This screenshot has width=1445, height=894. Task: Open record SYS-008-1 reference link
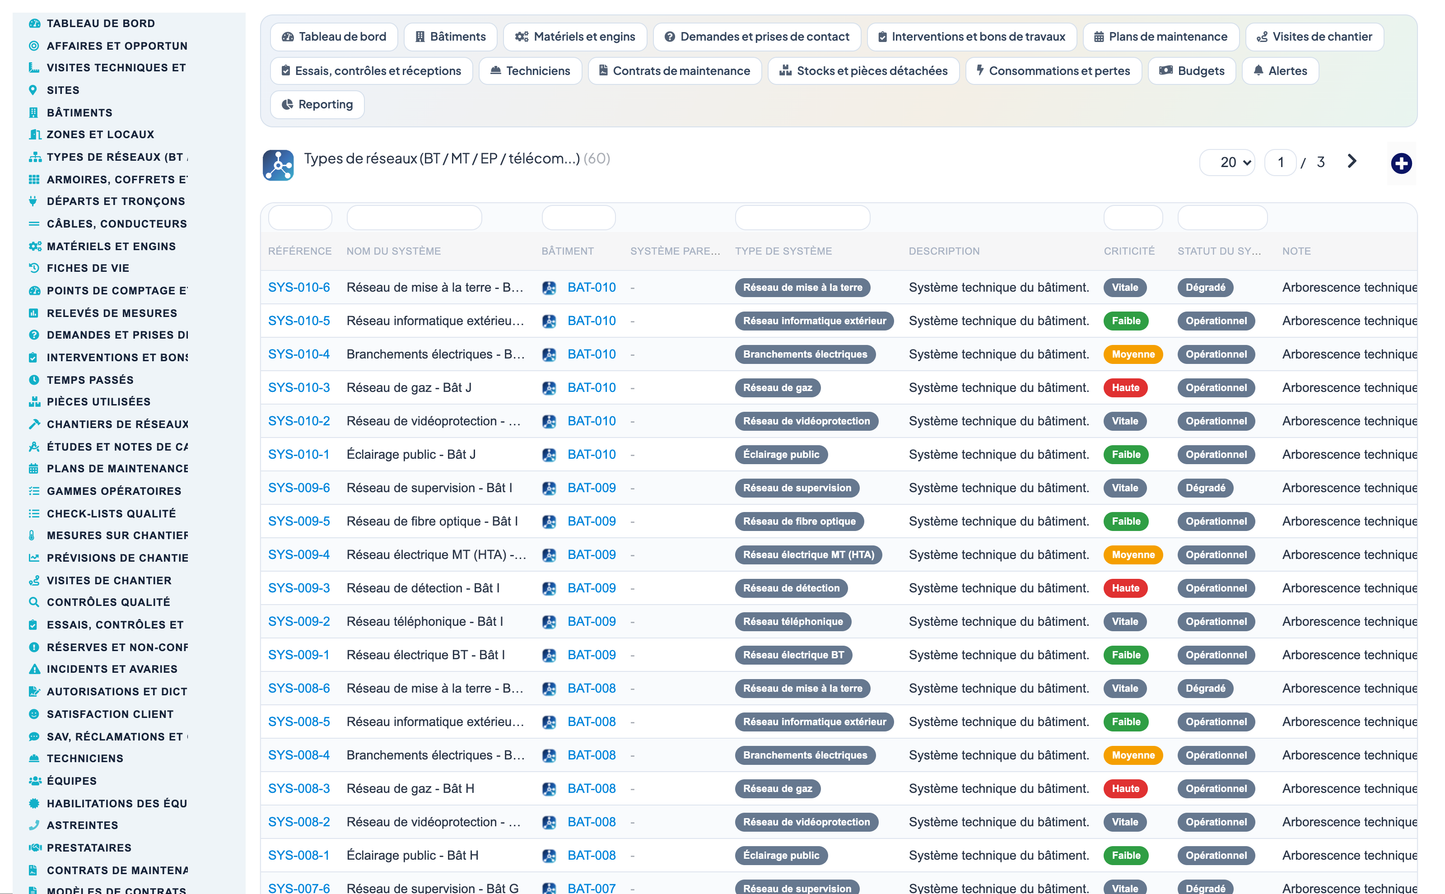[x=299, y=855]
